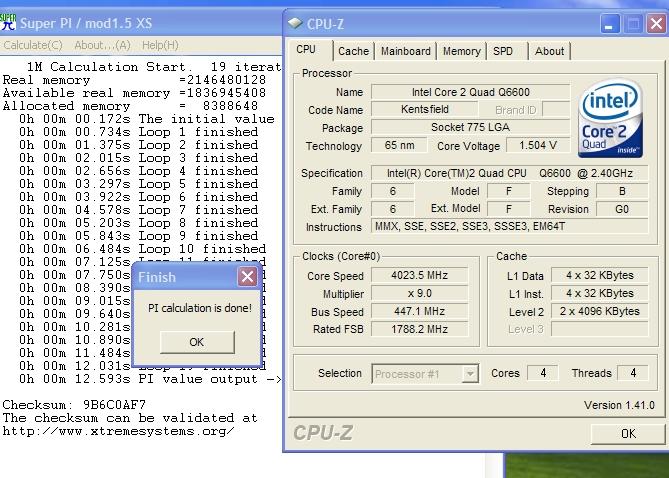Image resolution: width=669 pixels, height=478 pixels.
Task: Open the Calculate(C) menu in Super PI
Action: coord(33,45)
